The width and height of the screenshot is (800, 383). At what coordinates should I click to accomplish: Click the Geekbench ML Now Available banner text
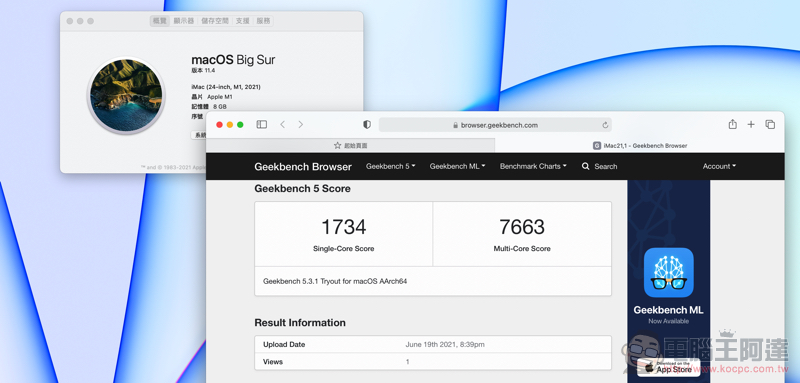pos(668,315)
